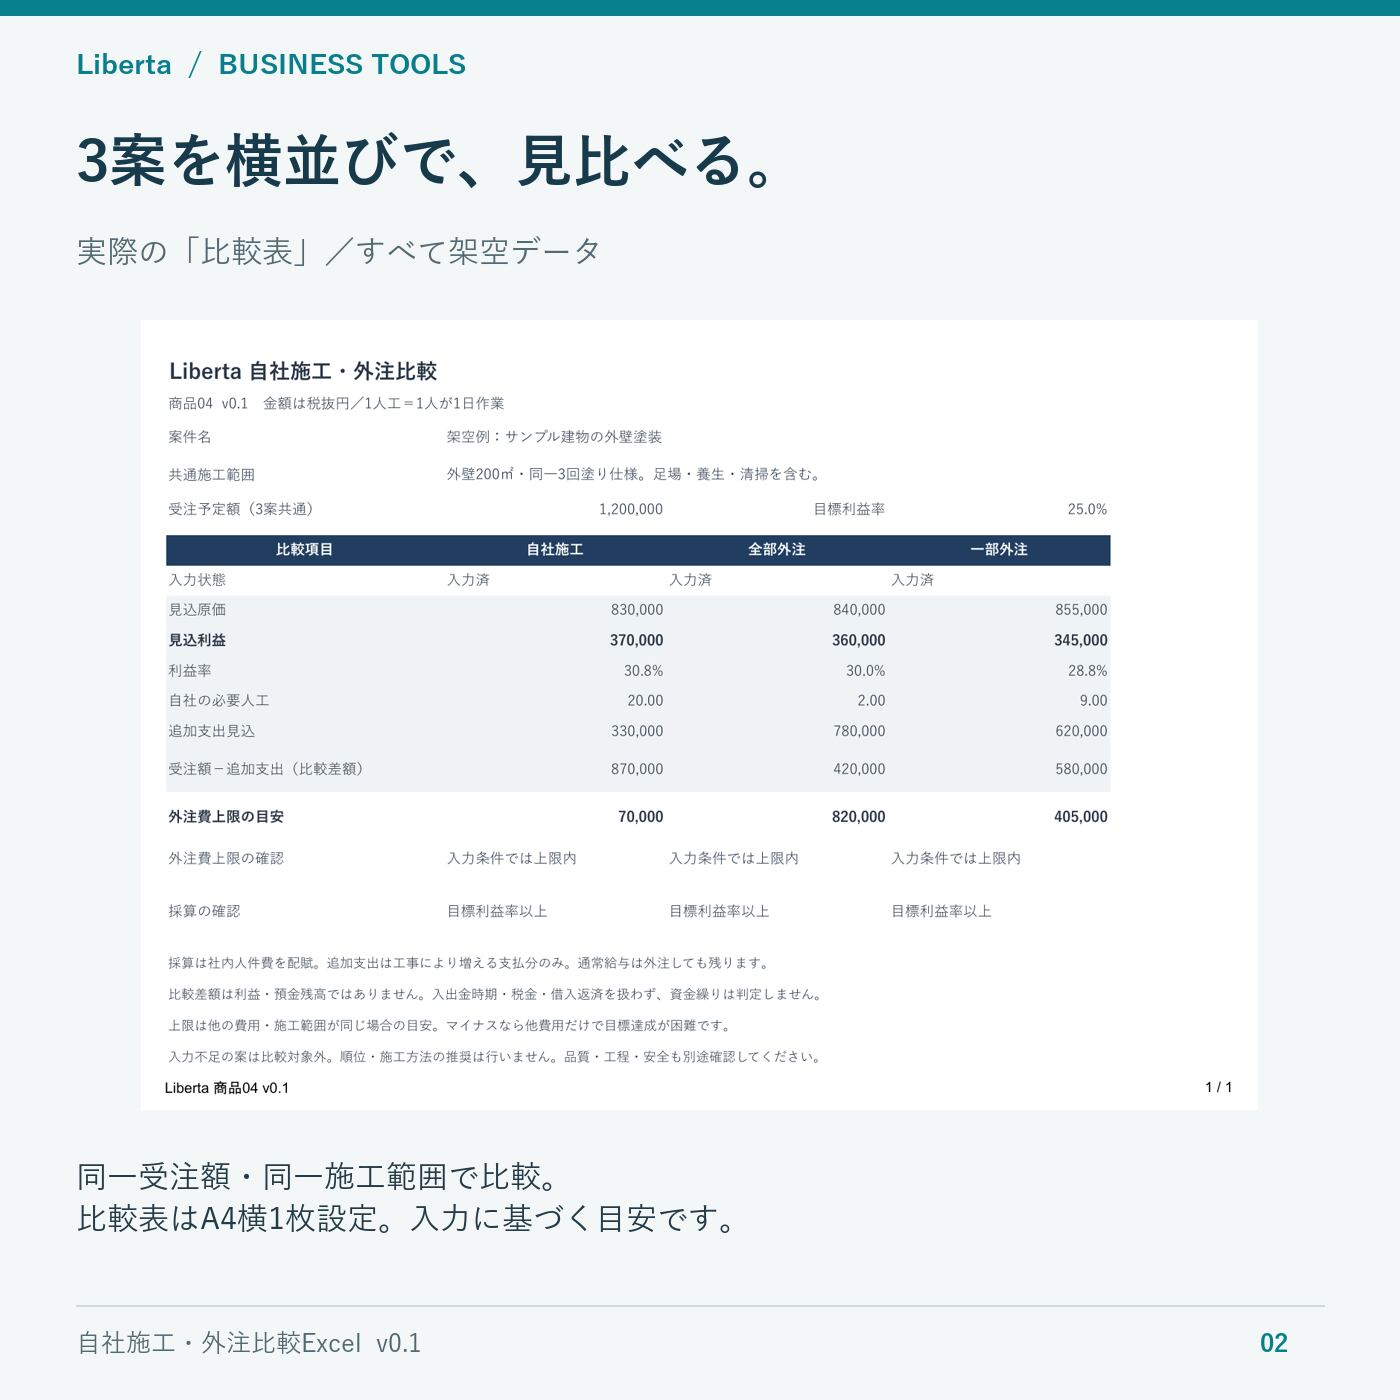
Task: Click the "共通施工範囲" label
Action: (x=211, y=474)
